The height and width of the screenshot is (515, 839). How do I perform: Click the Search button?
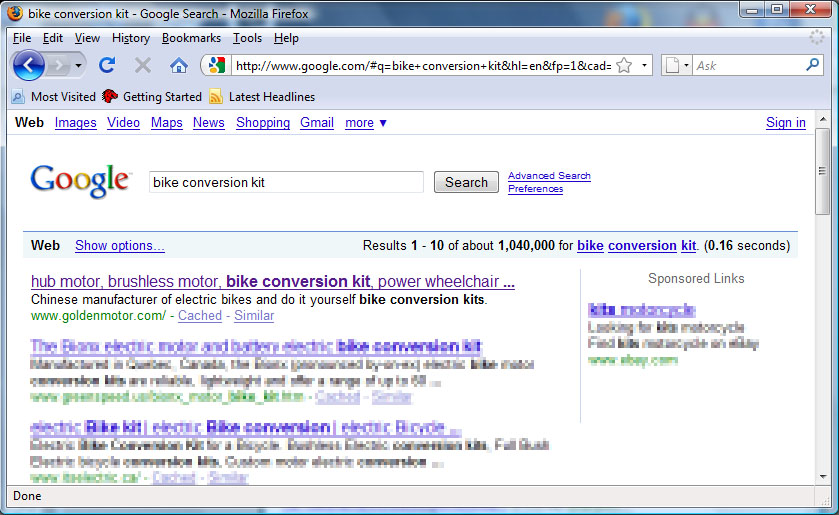coord(466,182)
